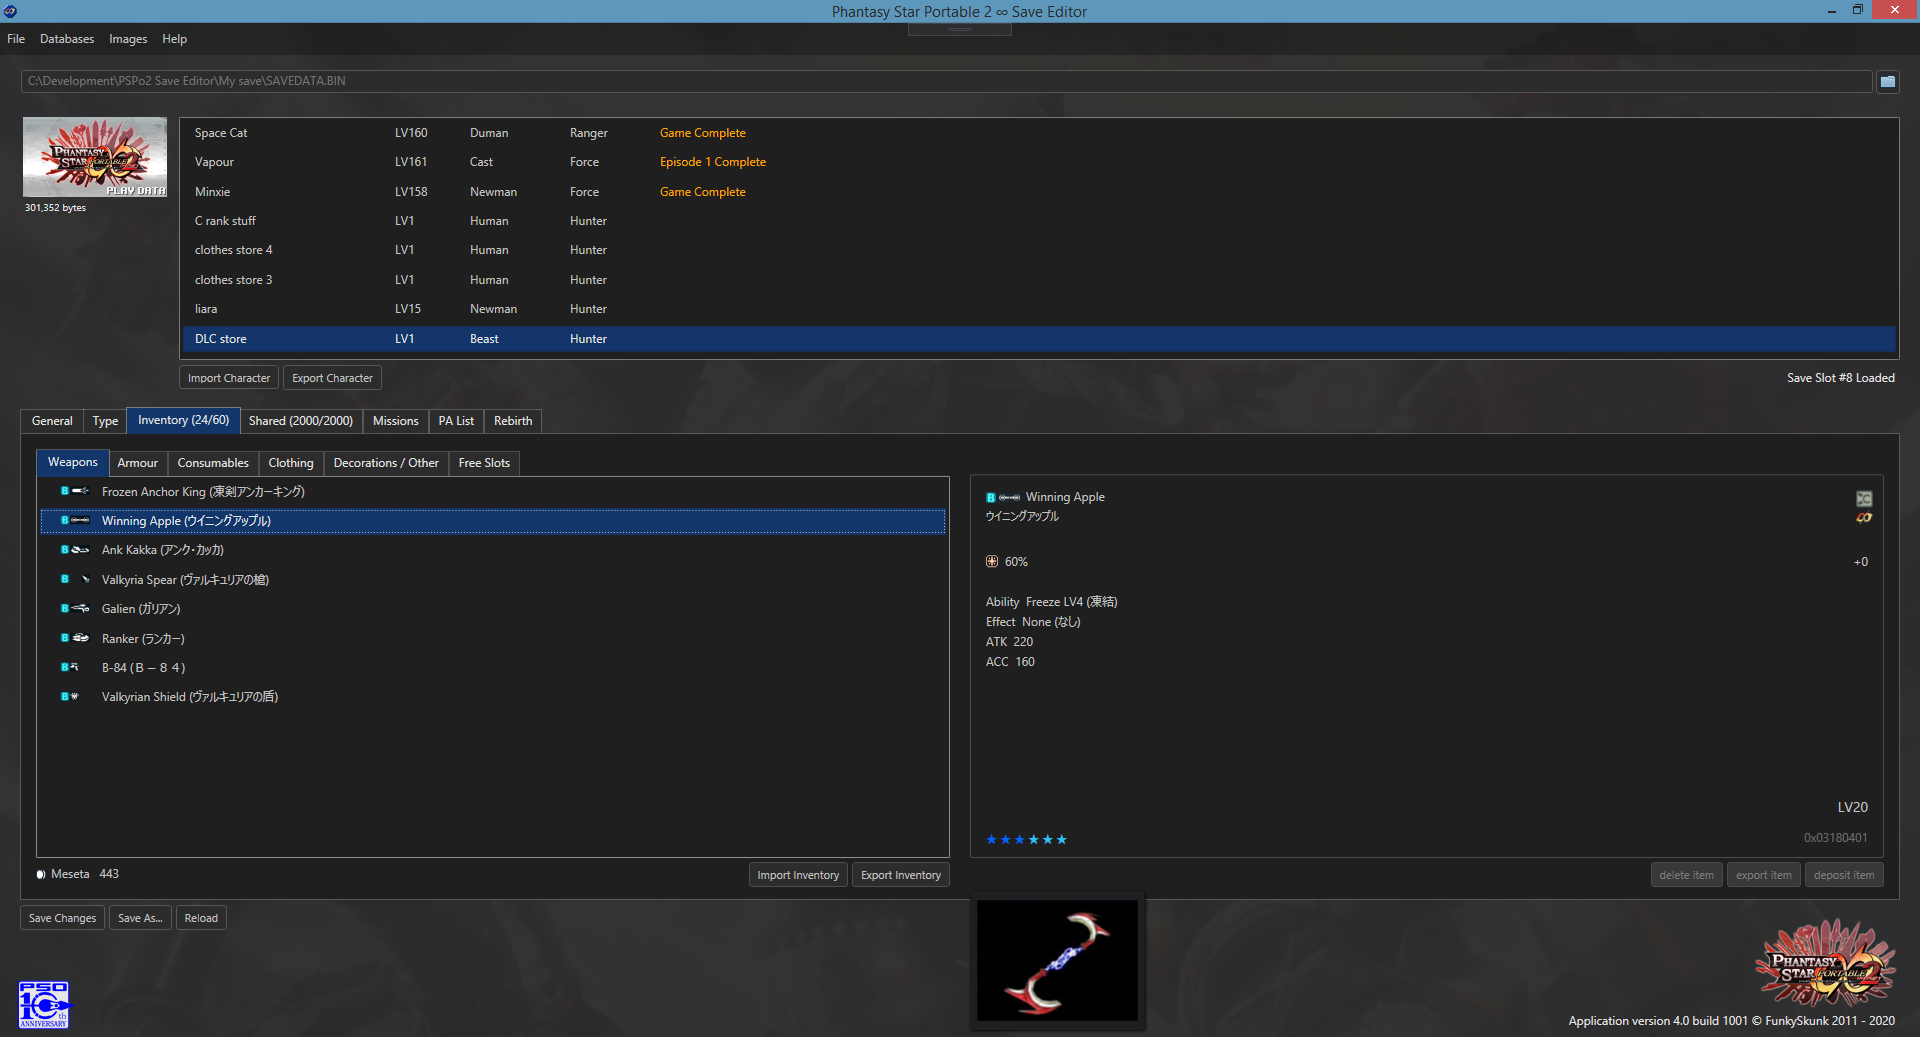Click the Reload button
The image size is (1920, 1037).
201,918
